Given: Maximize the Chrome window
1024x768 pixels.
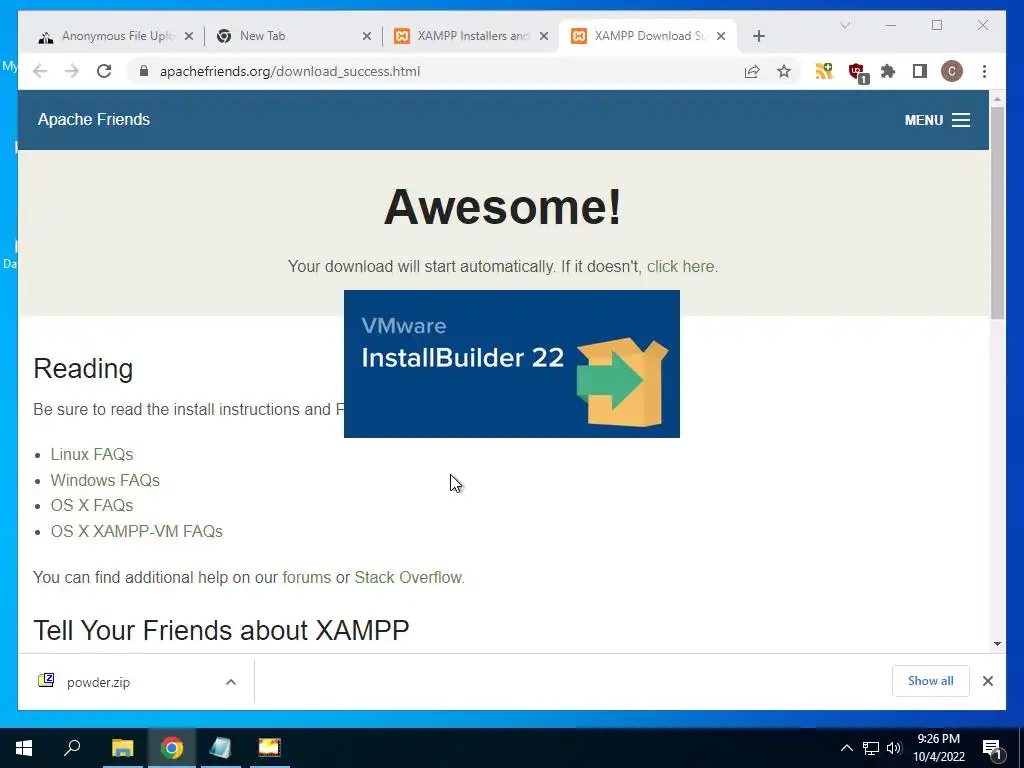Looking at the screenshot, I should pos(937,25).
